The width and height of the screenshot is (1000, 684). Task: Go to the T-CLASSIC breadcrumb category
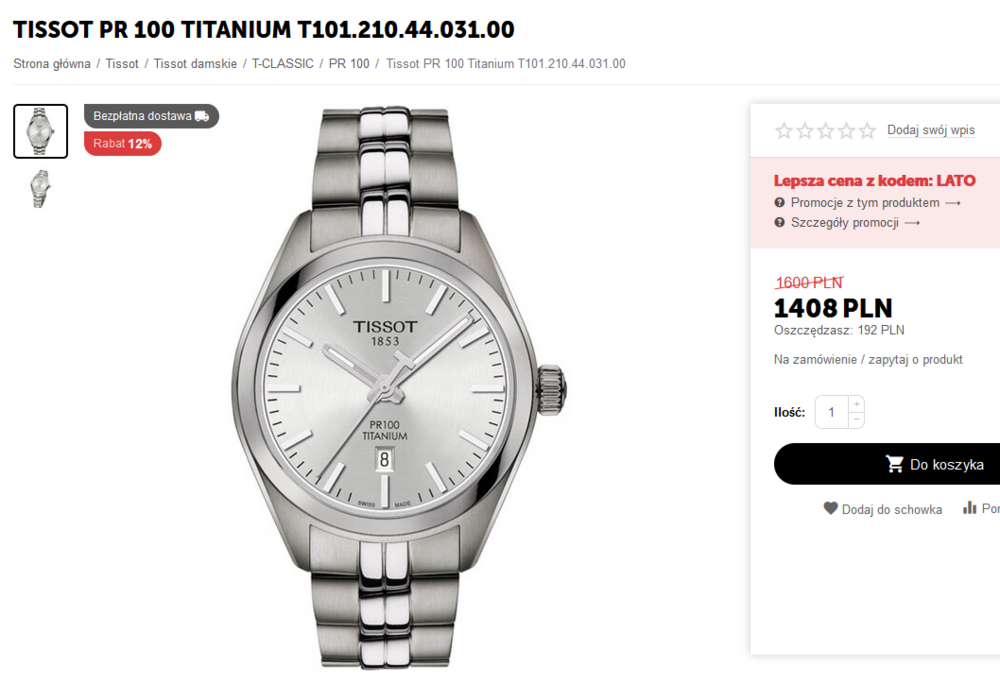click(282, 64)
